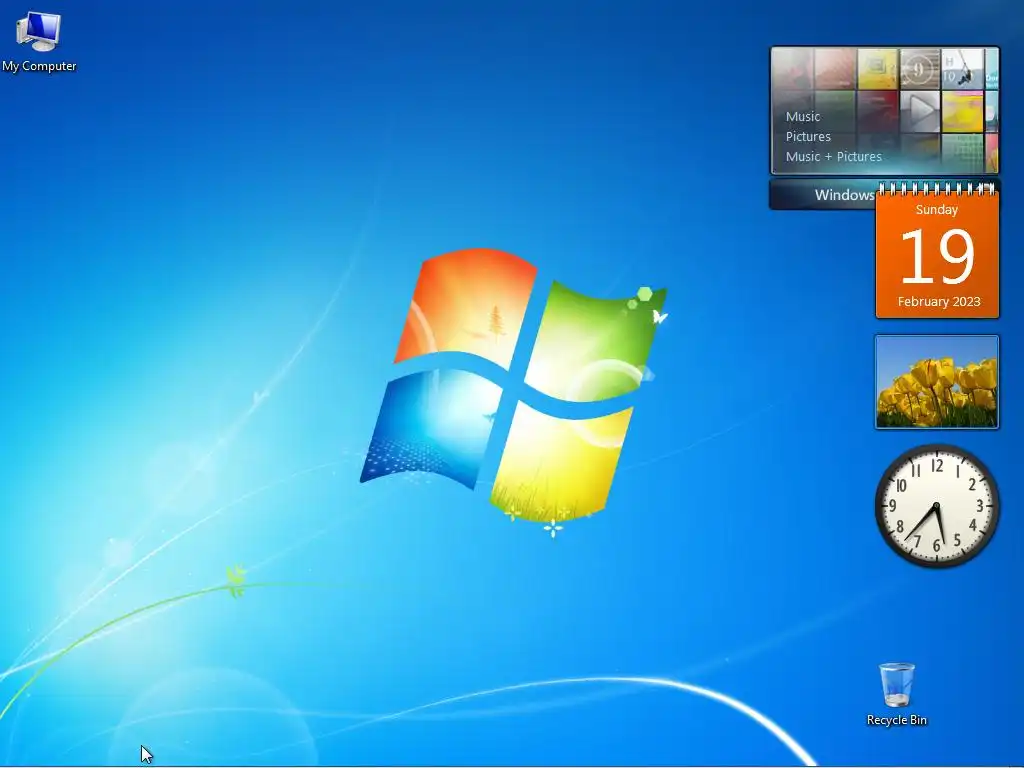Choose Pictures in Media Center gadget
This screenshot has width=1024, height=768.
[808, 136]
